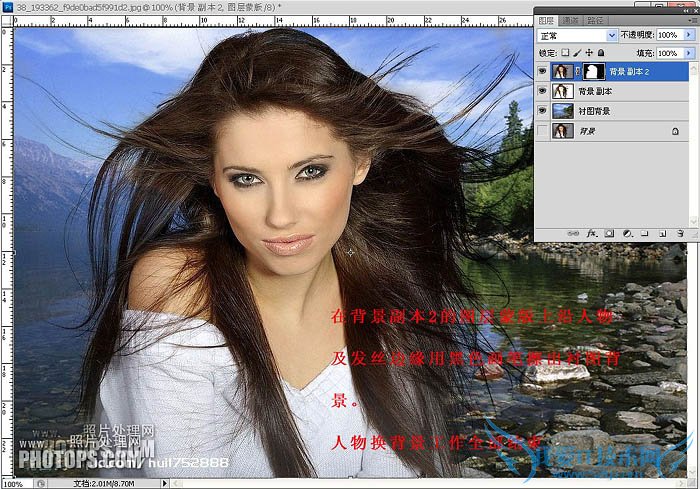
Task: Click the 背景 副本 layer thumbnail
Action: pyautogui.click(x=562, y=91)
